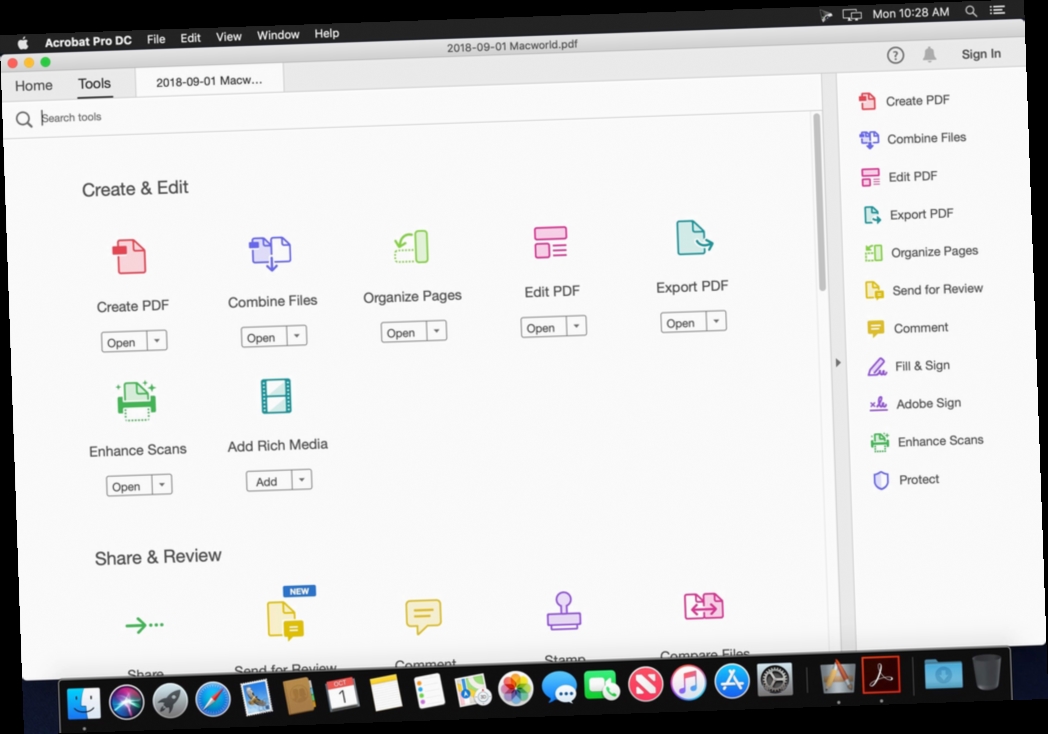Click Add button under Add Rich Media
Screen dimensions: 1048x734
click(269, 481)
